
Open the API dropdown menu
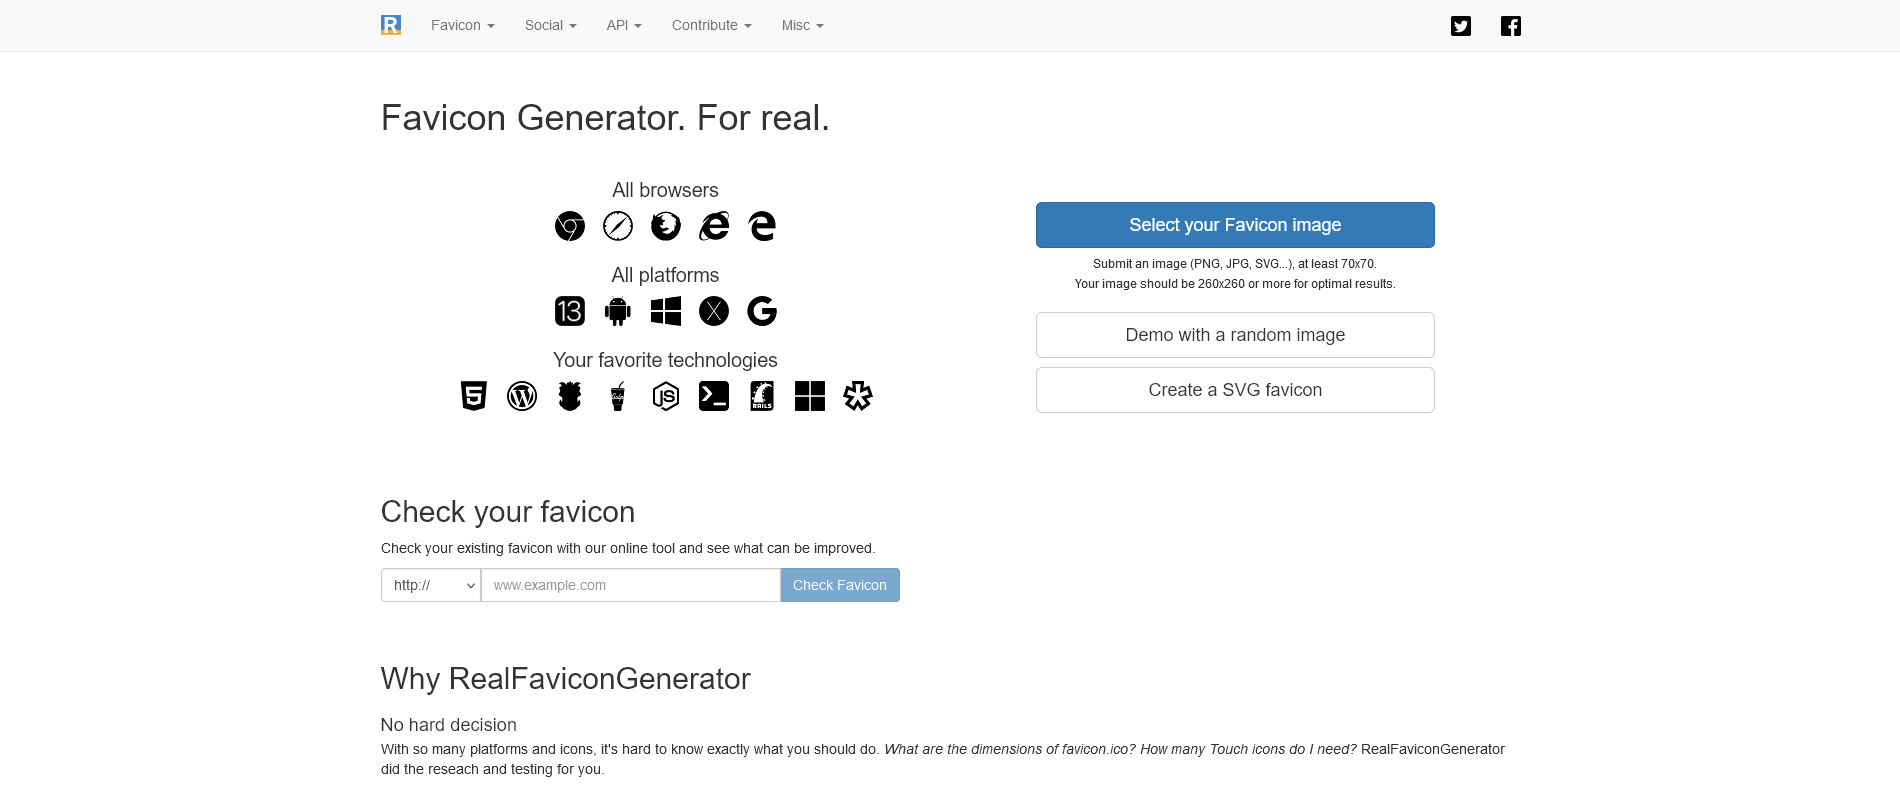pyautogui.click(x=624, y=25)
